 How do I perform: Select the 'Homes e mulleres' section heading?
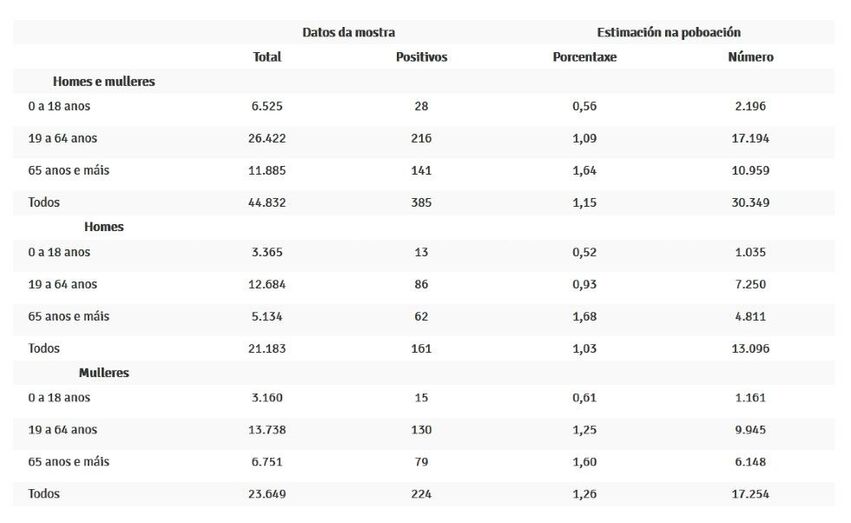click(x=104, y=82)
